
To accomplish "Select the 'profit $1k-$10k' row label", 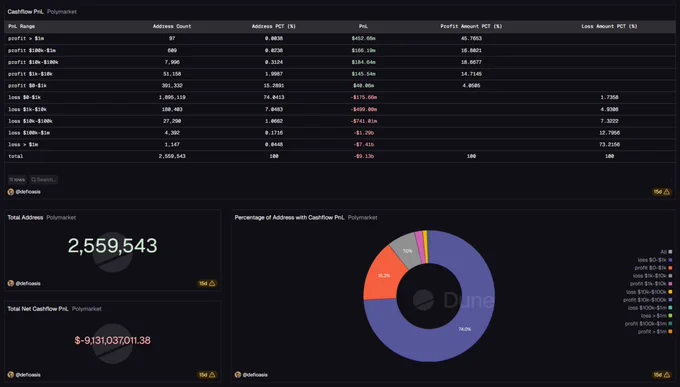I will point(30,74).
